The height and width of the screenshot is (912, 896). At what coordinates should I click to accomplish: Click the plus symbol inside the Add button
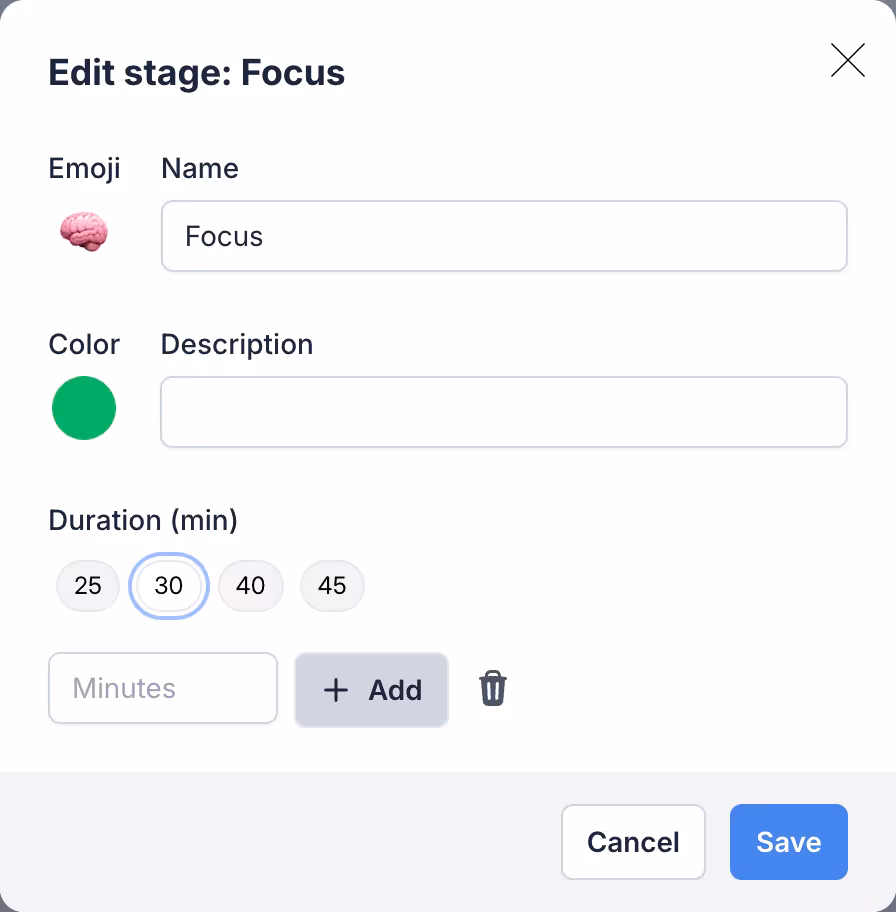click(336, 690)
